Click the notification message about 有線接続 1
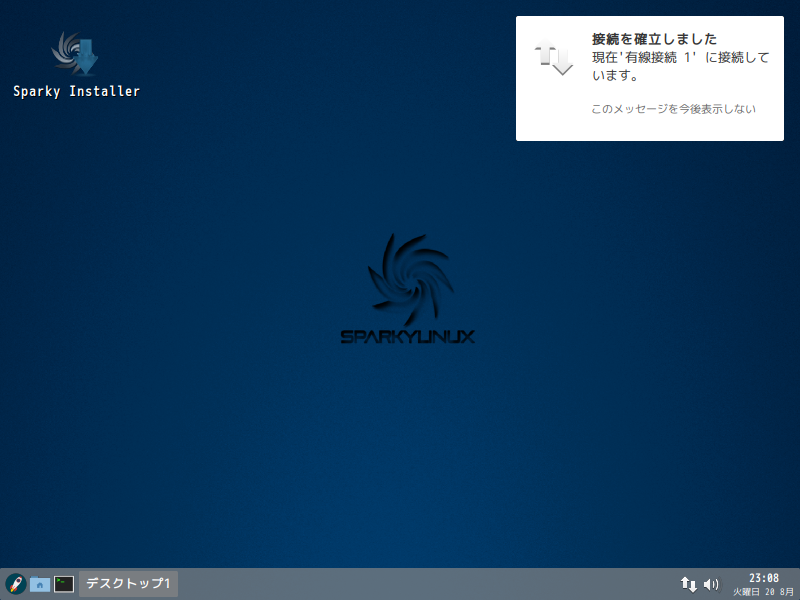Screen dimensions: 800x600 pyautogui.click(x=680, y=66)
